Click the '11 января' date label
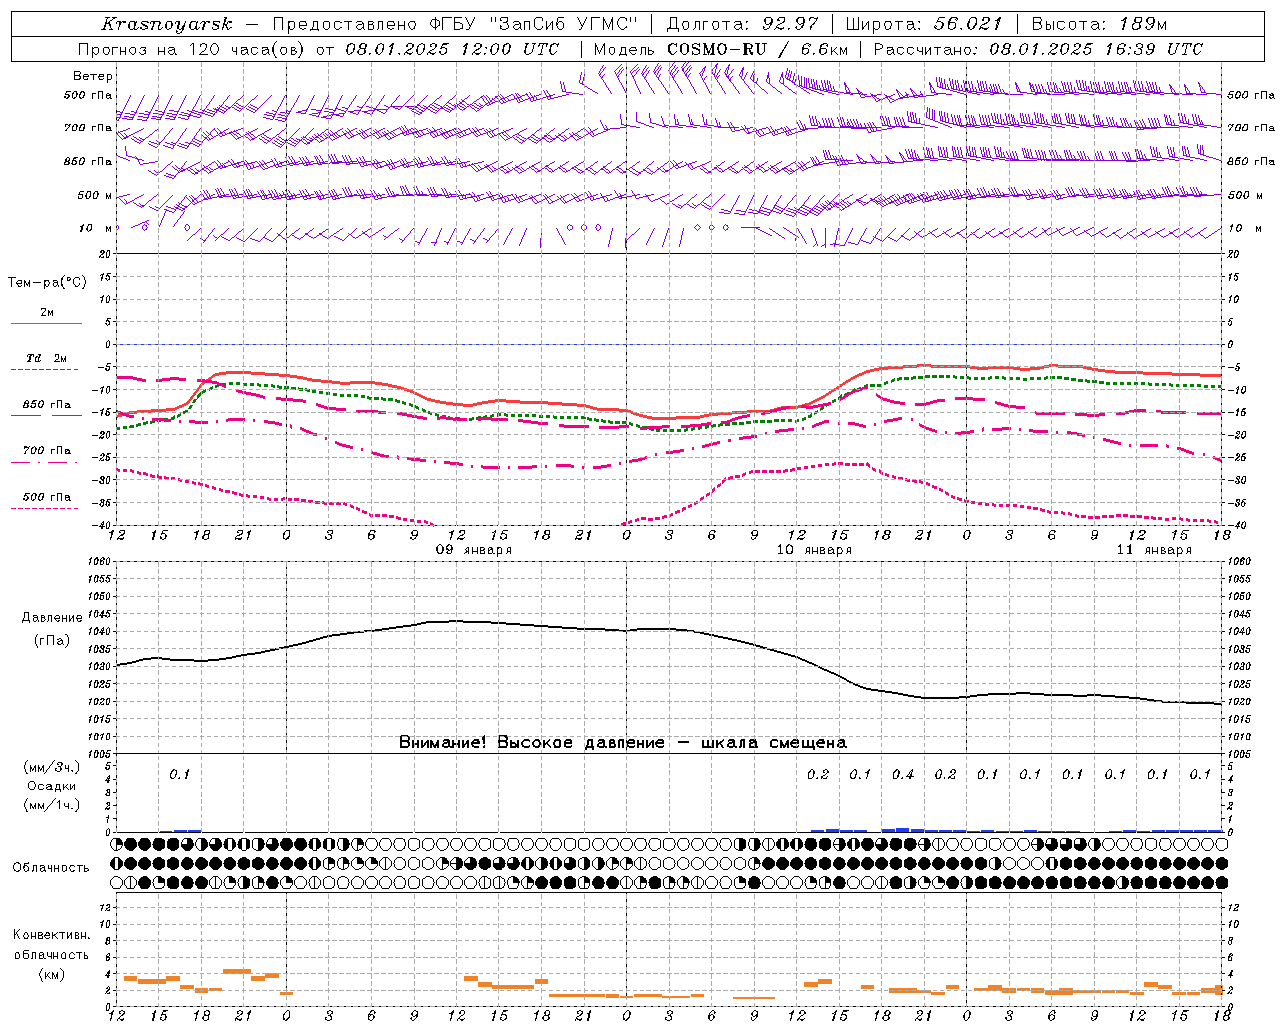 click(x=1154, y=550)
